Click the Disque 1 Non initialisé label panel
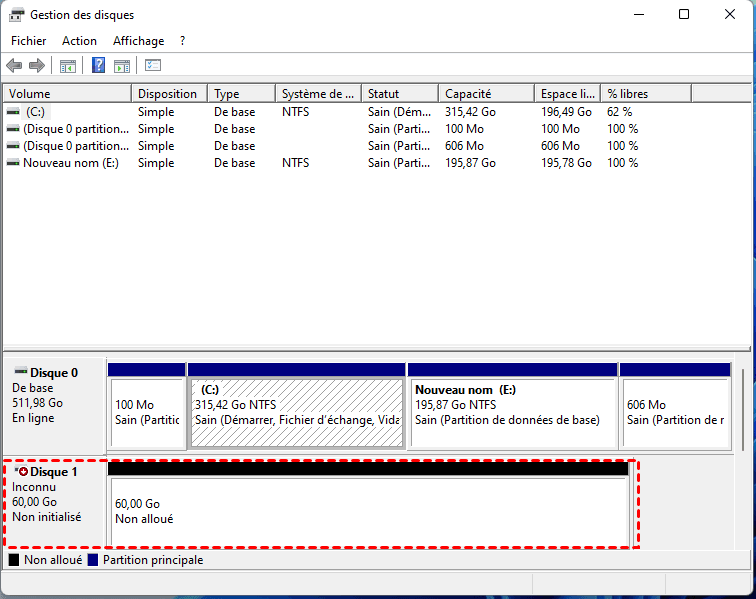The image size is (756, 599). click(54, 503)
